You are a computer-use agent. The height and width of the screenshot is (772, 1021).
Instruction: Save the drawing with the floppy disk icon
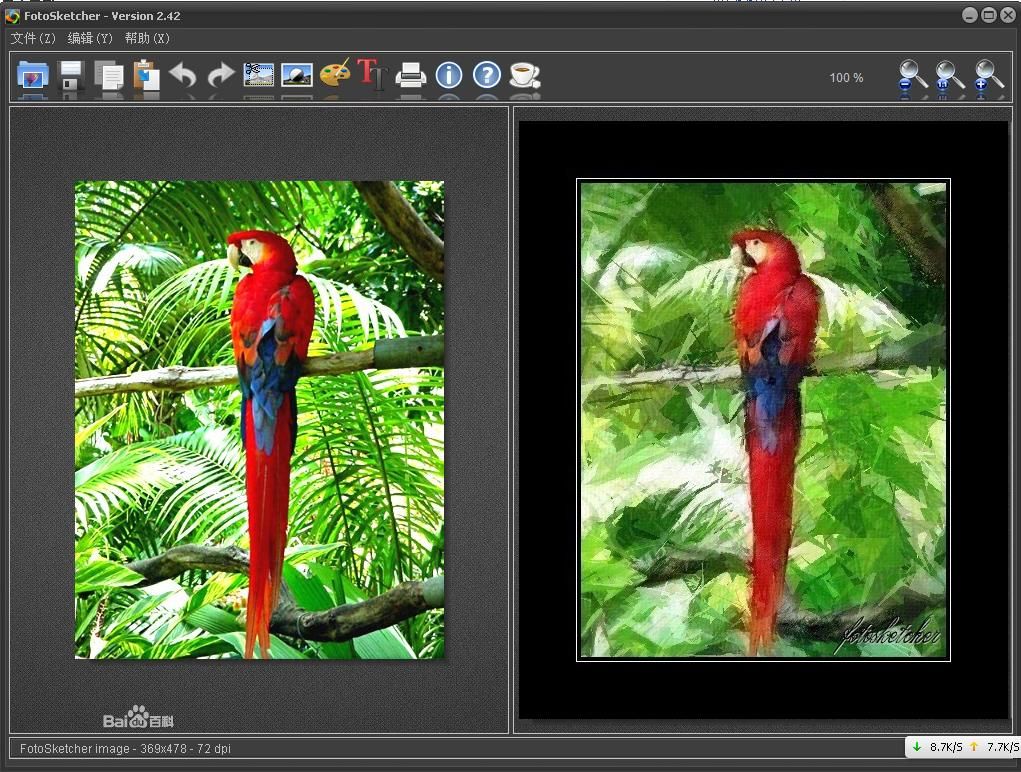click(x=71, y=76)
